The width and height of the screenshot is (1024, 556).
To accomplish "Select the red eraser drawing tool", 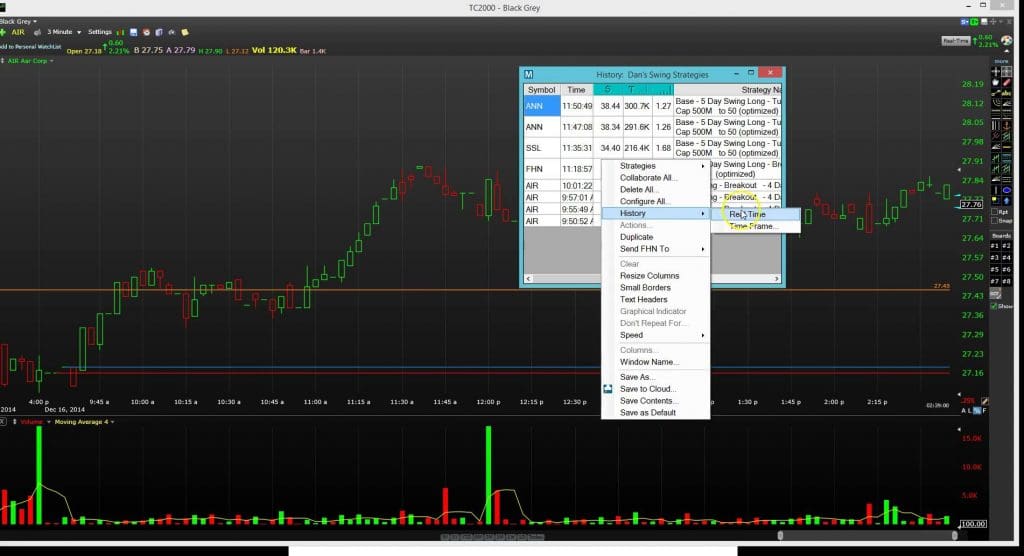I will coord(1006,83).
